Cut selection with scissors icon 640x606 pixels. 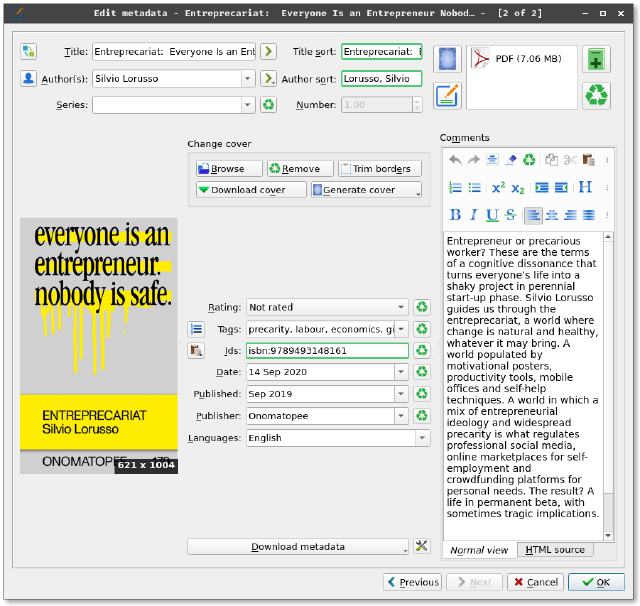pos(570,160)
